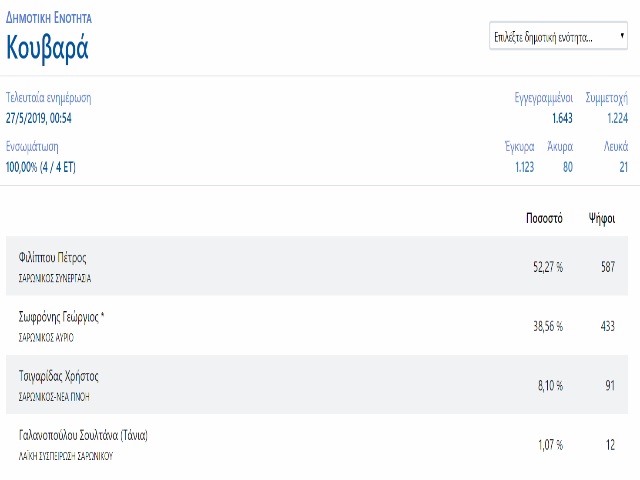The width and height of the screenshot is (640, 480).
Task: Click the 38,56 % percentage
Action: [x=548, y=326]
